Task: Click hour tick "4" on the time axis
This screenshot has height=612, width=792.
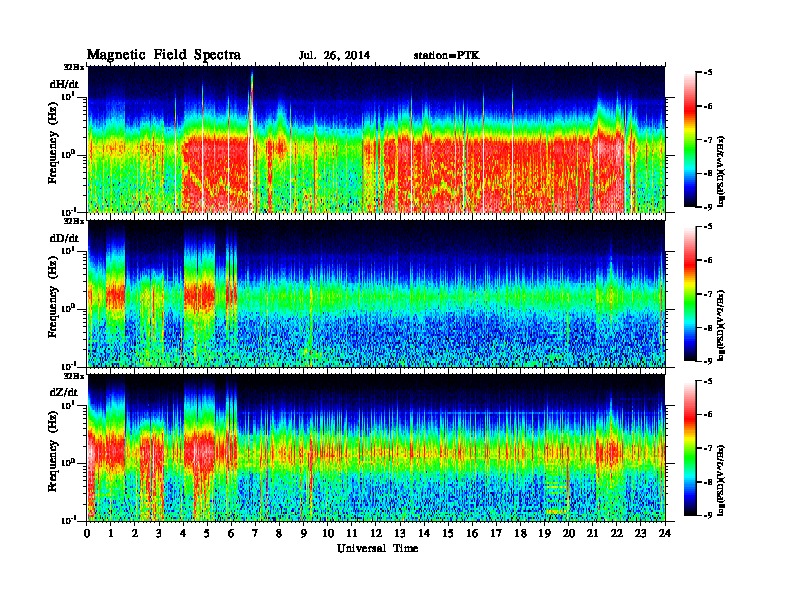Action: click(183, 533)
